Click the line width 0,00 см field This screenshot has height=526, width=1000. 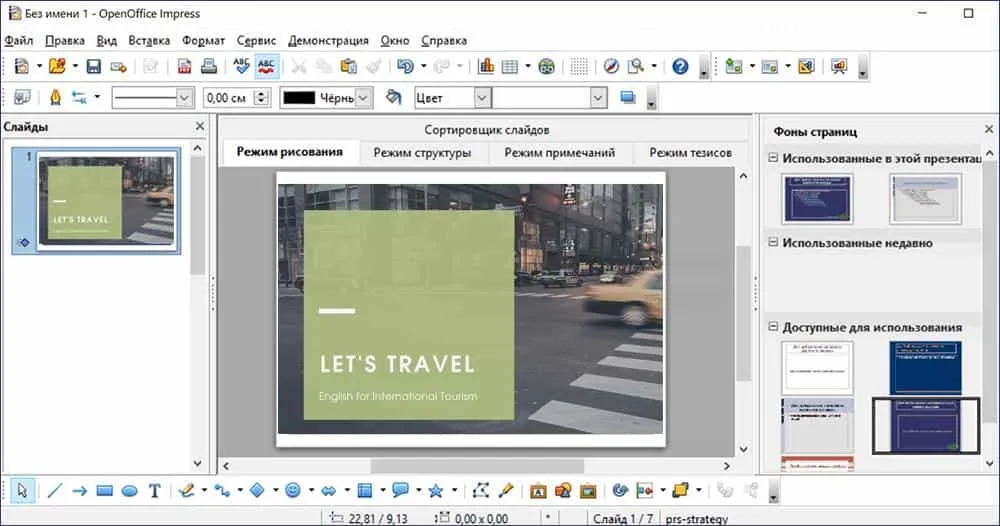[x=228, y=98]
